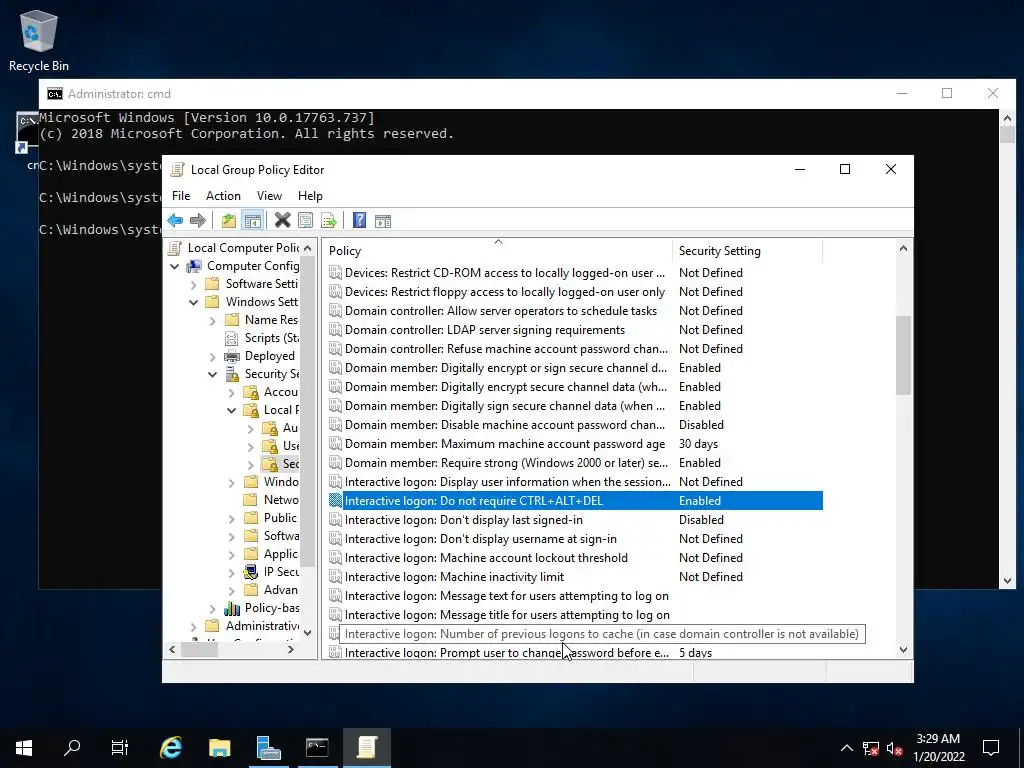Click the muted volume tray icon
The width and height of the screenshot is (1024, 768).
895,748
